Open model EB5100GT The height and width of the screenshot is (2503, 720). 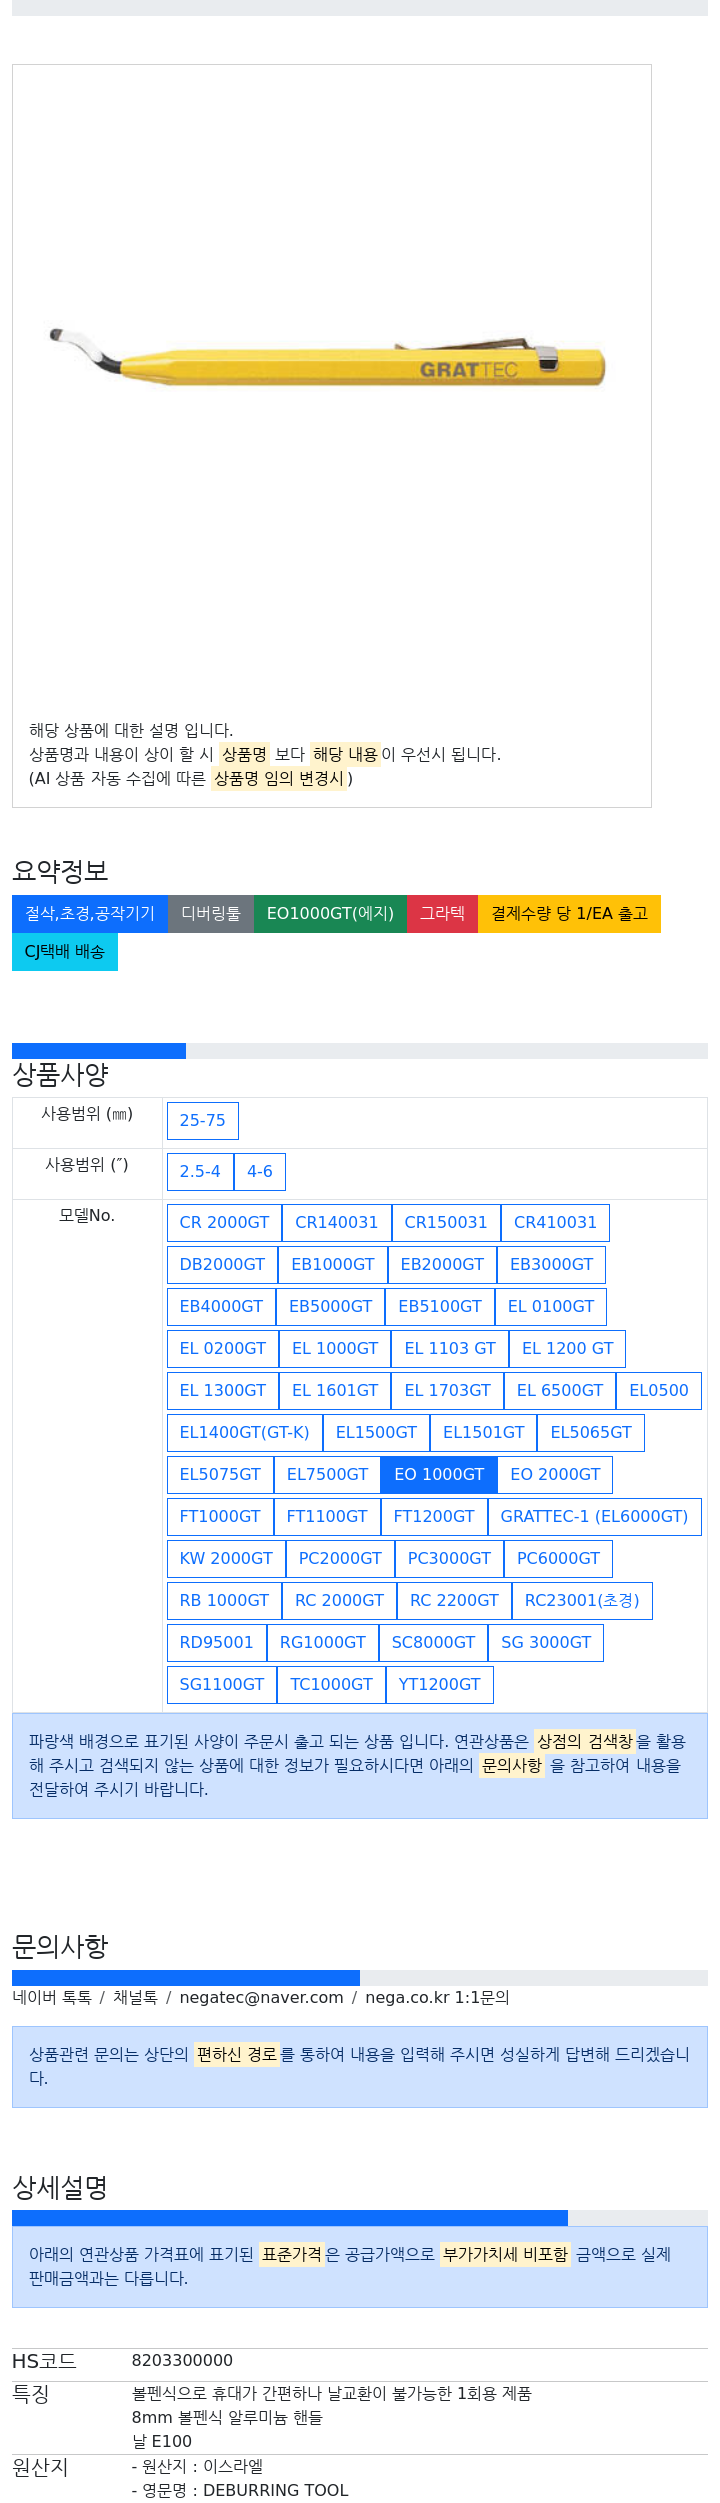(440, 1307)
